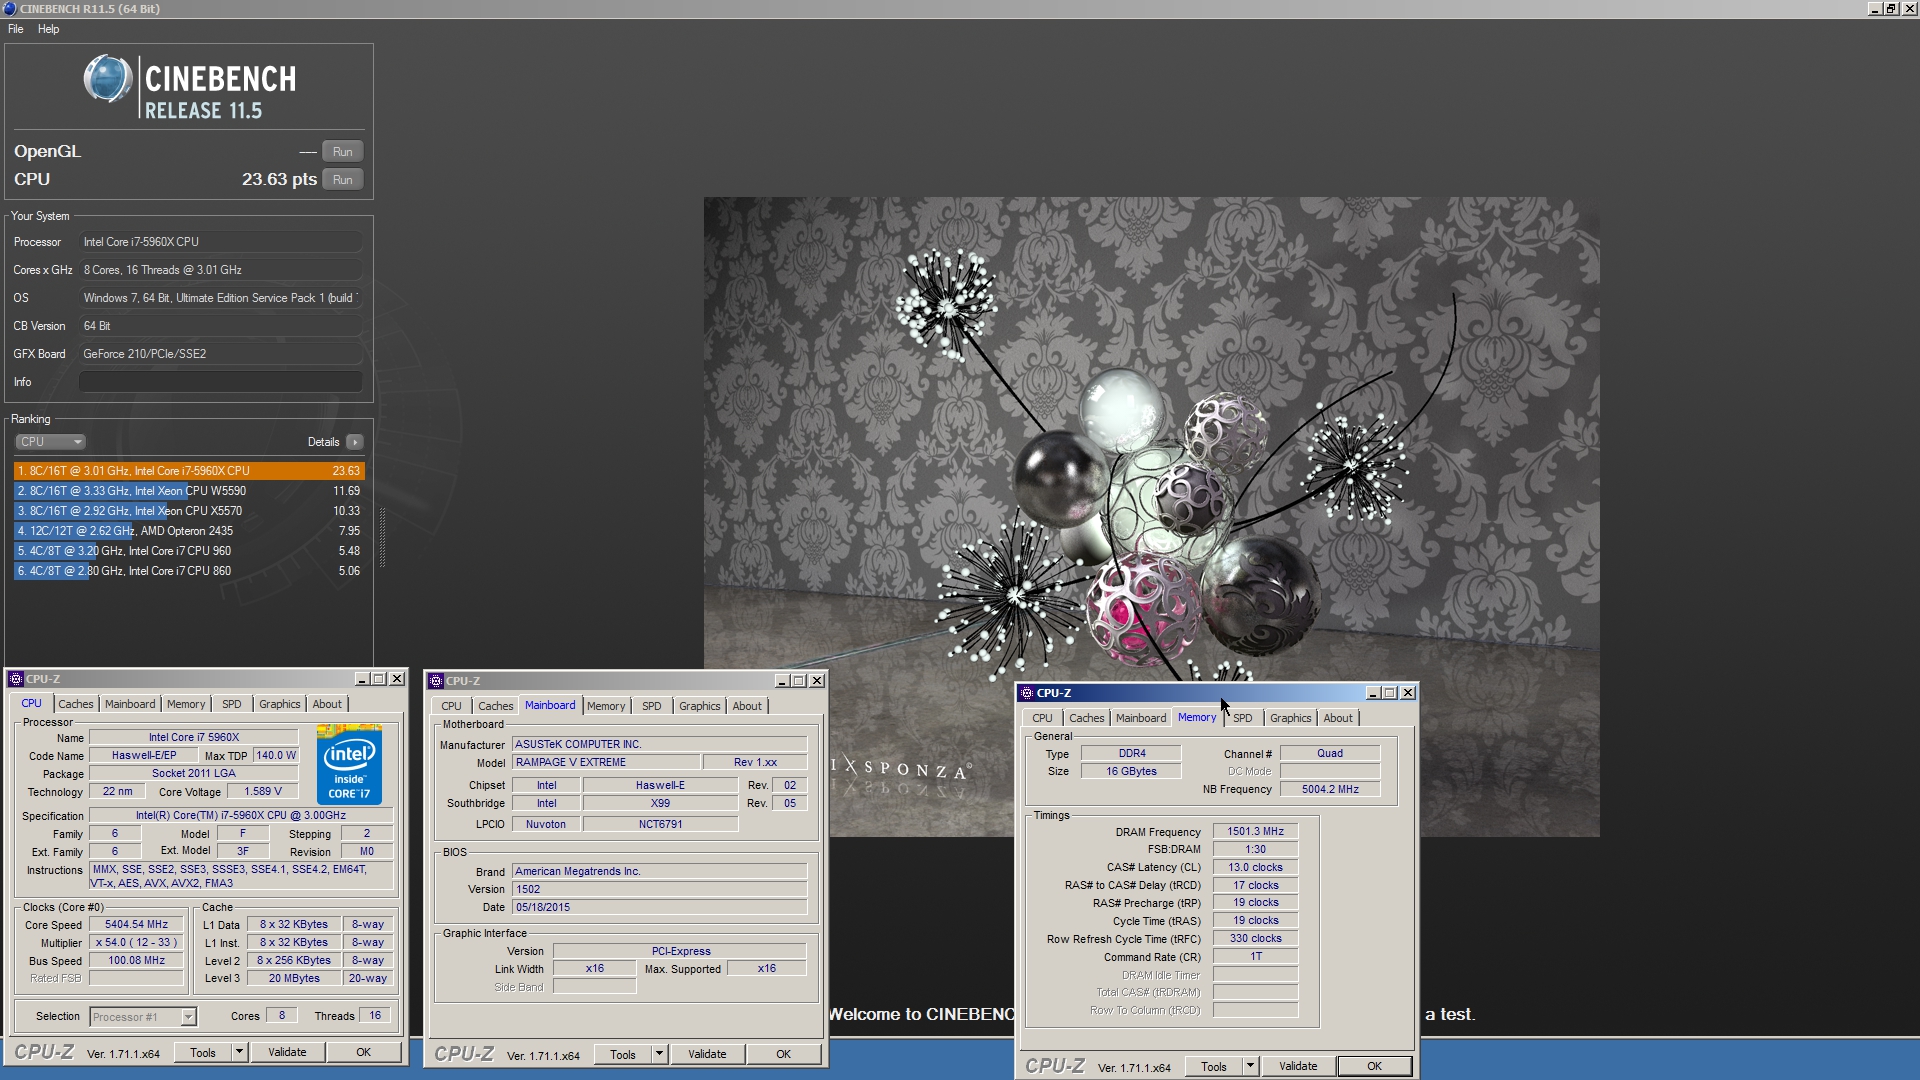Click the NB Frequency value 5004.2 MHz
Viewport: 1920px width, 1080px height.
tap(1330, 790)
